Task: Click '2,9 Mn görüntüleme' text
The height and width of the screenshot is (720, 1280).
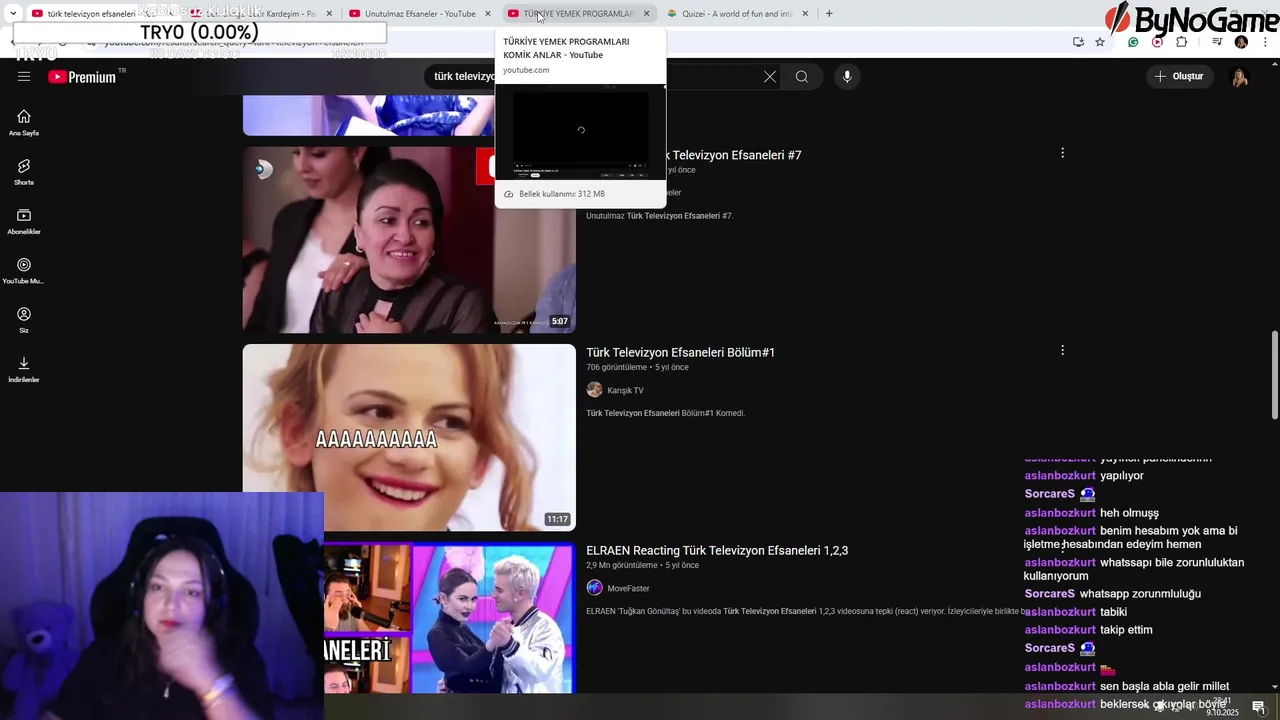Action: click(x=622, y=566)
